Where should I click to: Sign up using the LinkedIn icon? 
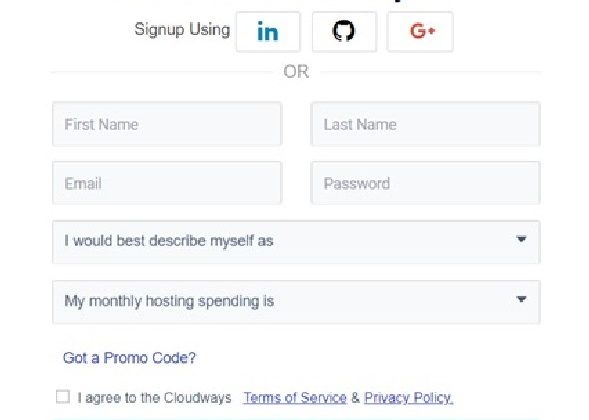268,32
